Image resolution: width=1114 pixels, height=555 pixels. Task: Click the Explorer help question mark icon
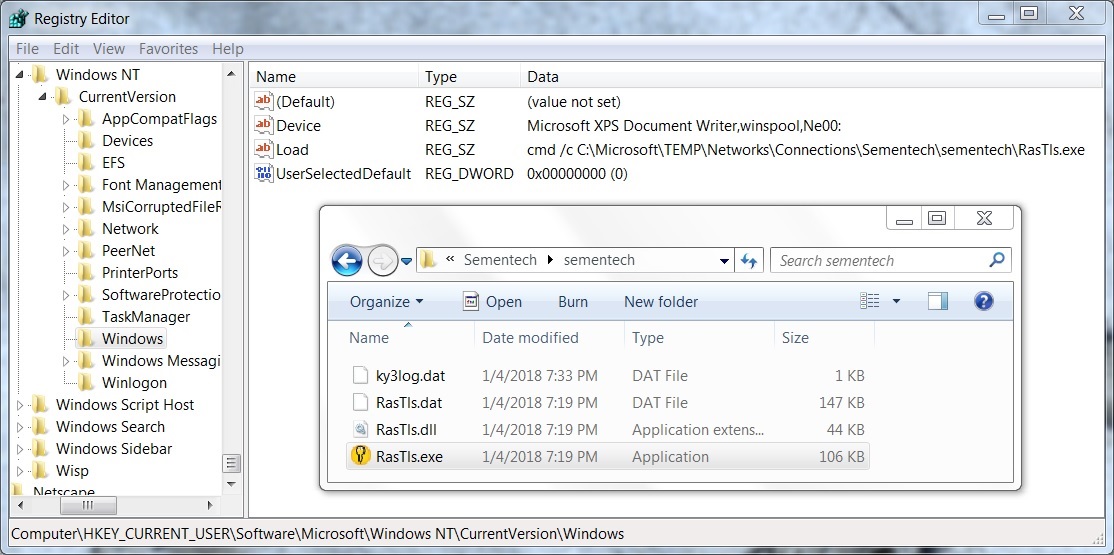(x=983, y=301)
